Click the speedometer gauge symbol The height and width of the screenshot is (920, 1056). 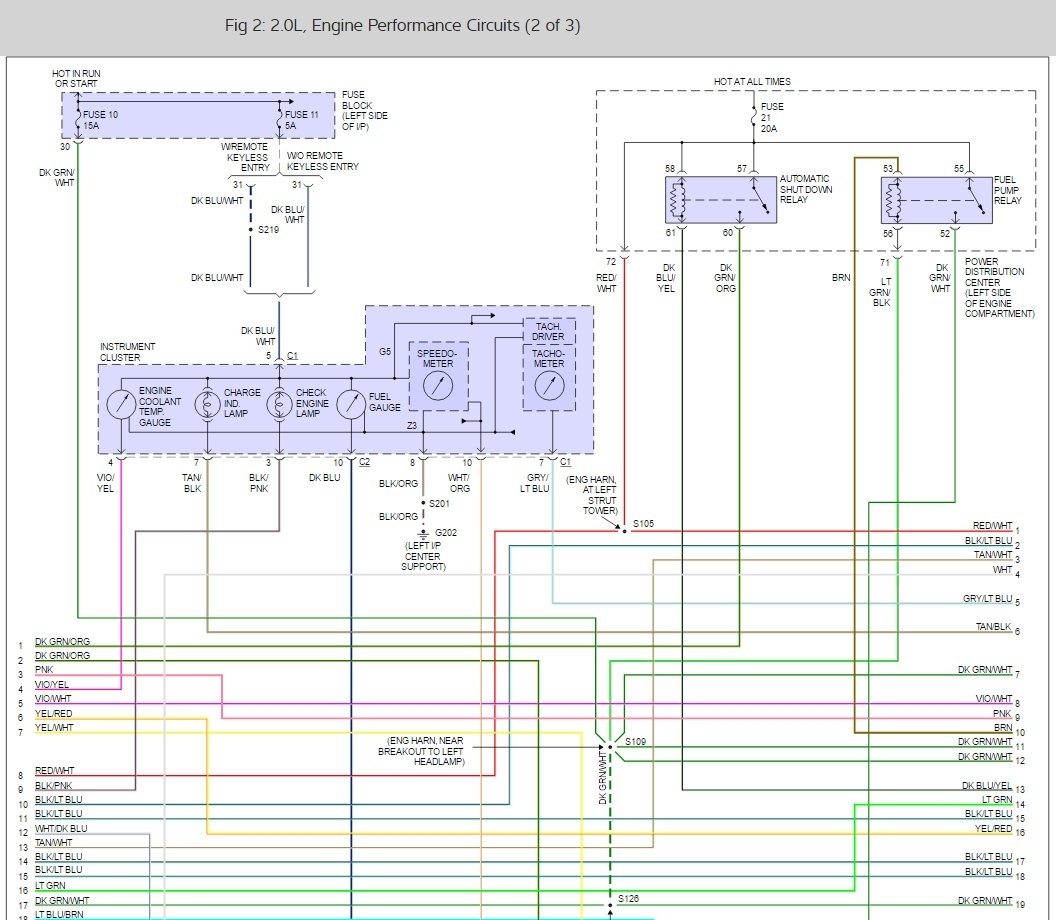pos(438,388)
